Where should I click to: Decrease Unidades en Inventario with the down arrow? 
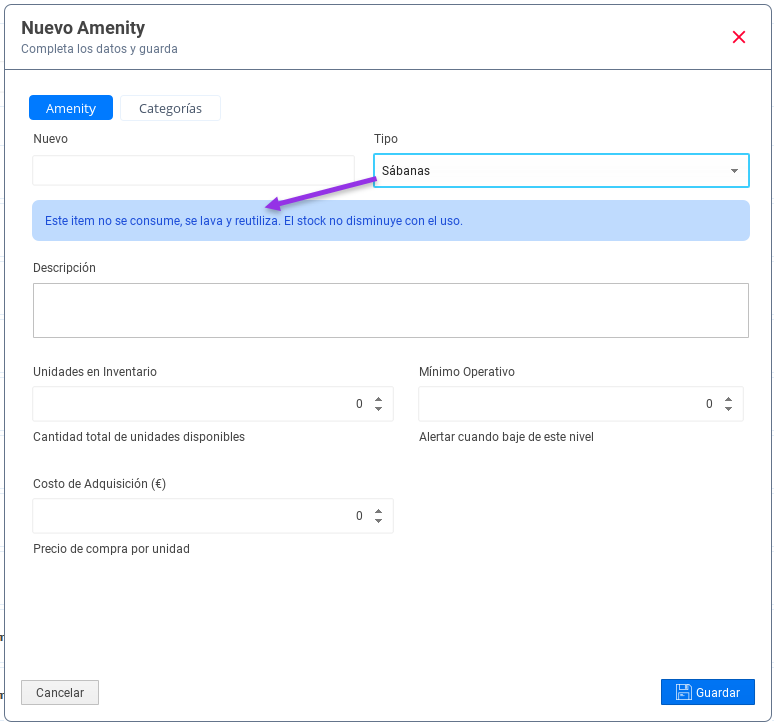click(378, 409)
